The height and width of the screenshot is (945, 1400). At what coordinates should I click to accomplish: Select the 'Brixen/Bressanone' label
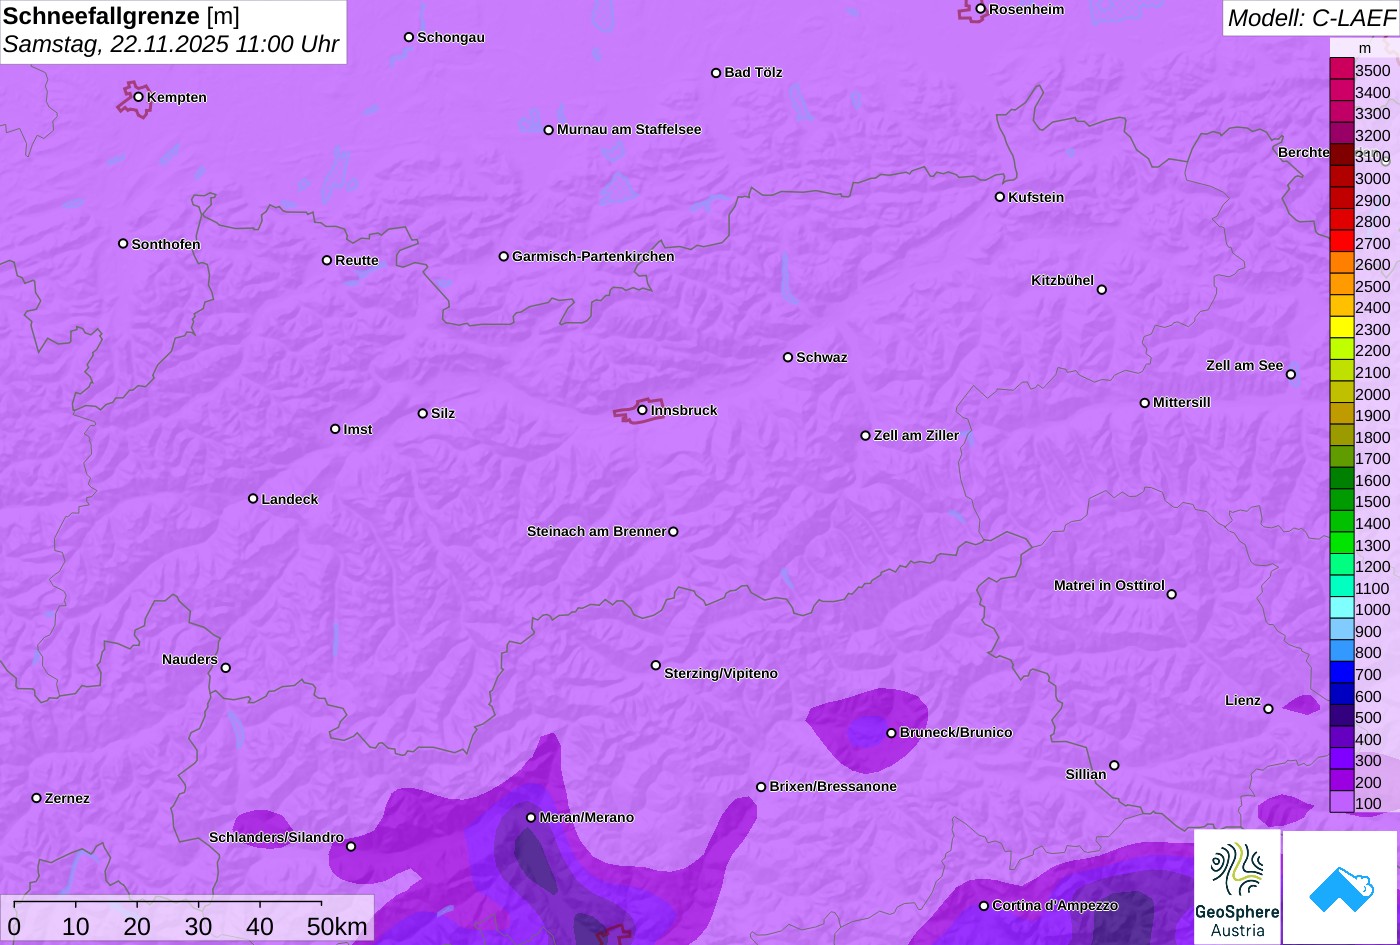[833, 786]
